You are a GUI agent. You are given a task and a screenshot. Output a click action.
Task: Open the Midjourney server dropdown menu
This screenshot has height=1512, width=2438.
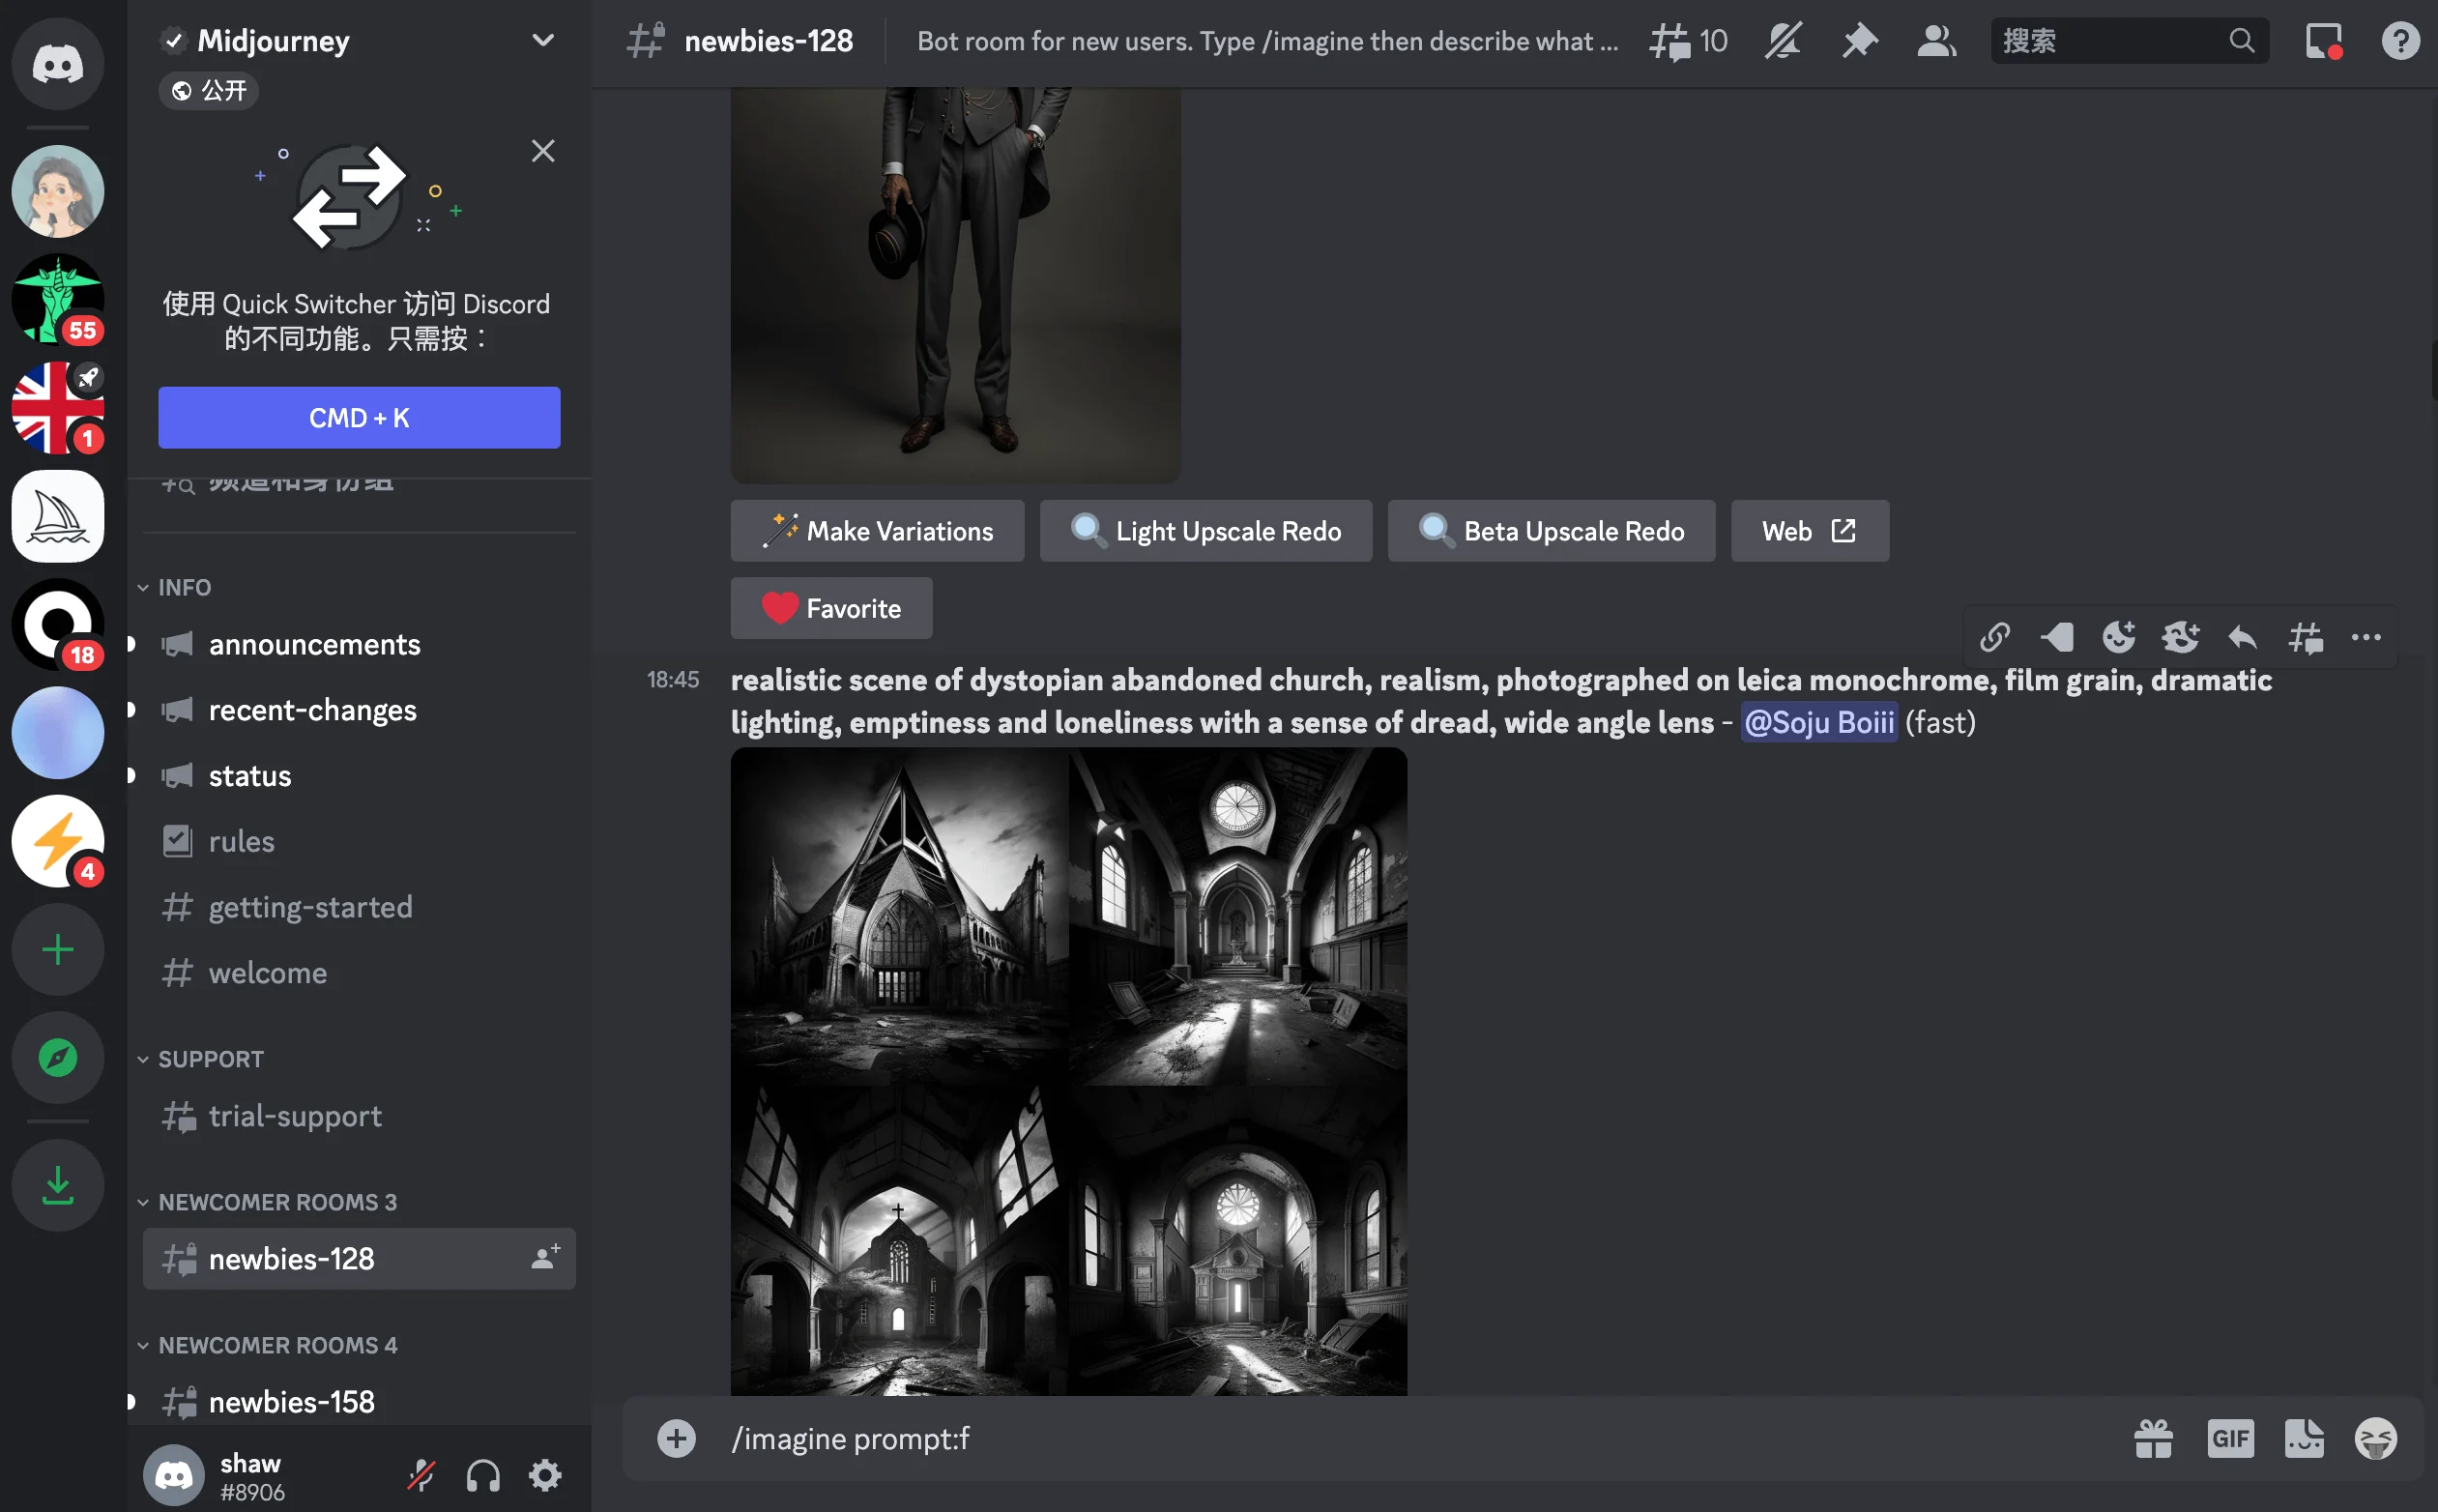[x=543, y=41]
